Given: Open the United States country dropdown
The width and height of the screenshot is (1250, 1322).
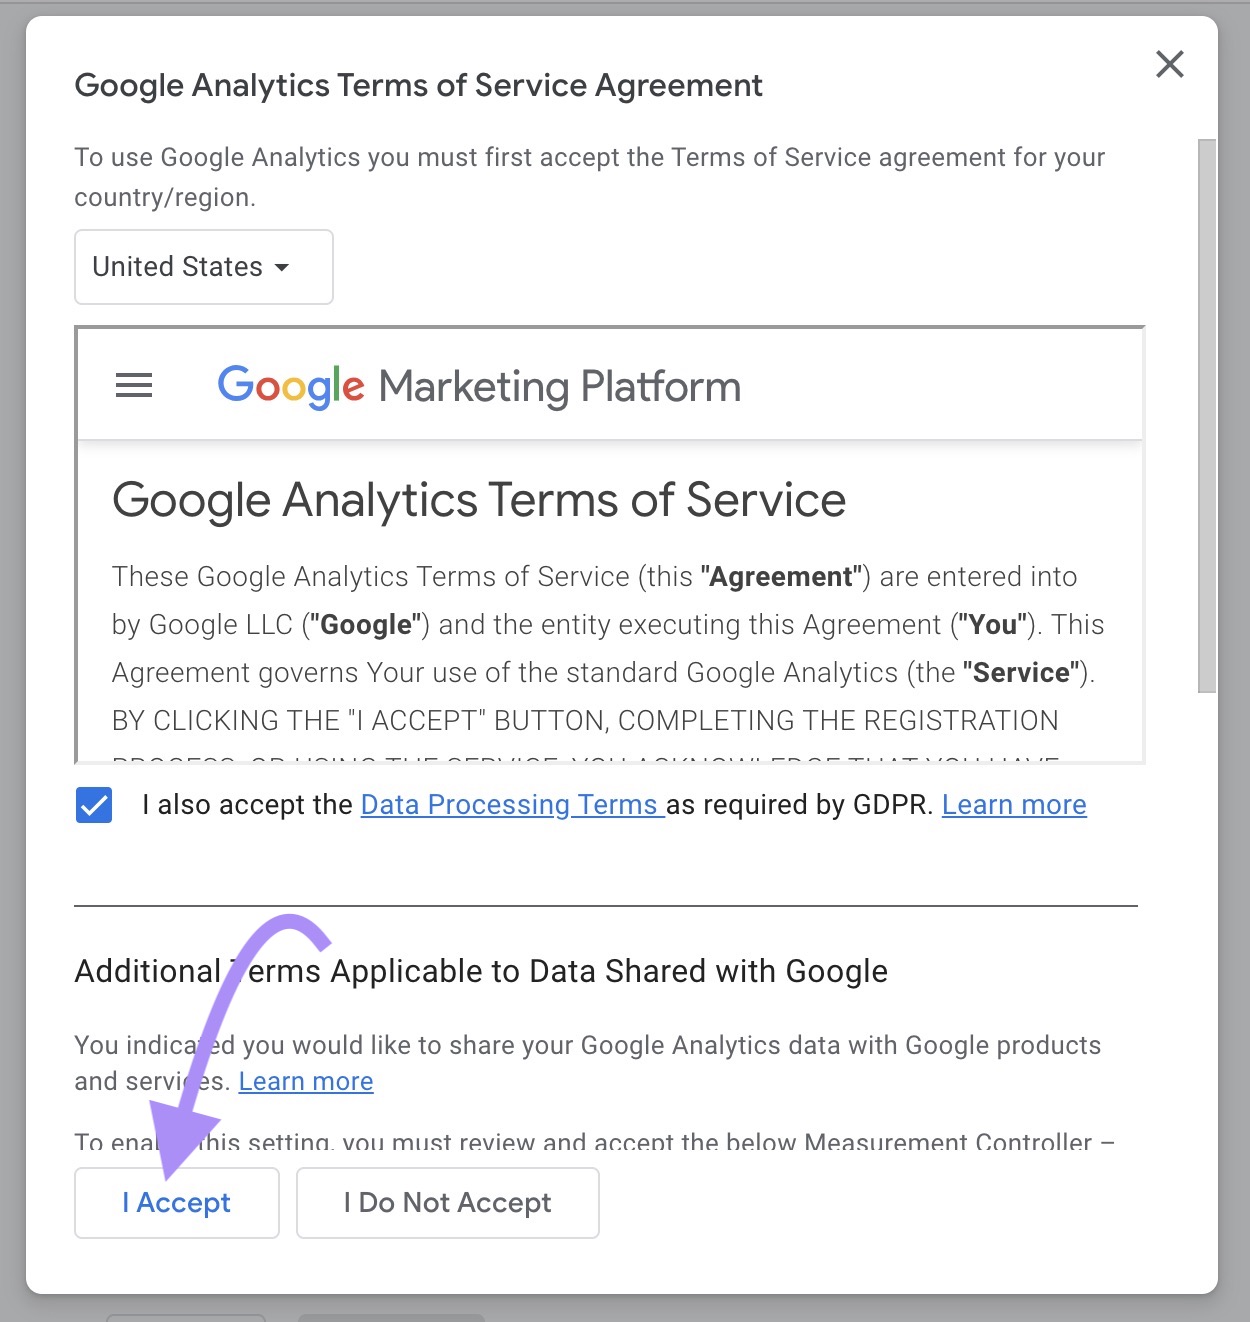Looking at the screenshot, I should pos(203,267).
